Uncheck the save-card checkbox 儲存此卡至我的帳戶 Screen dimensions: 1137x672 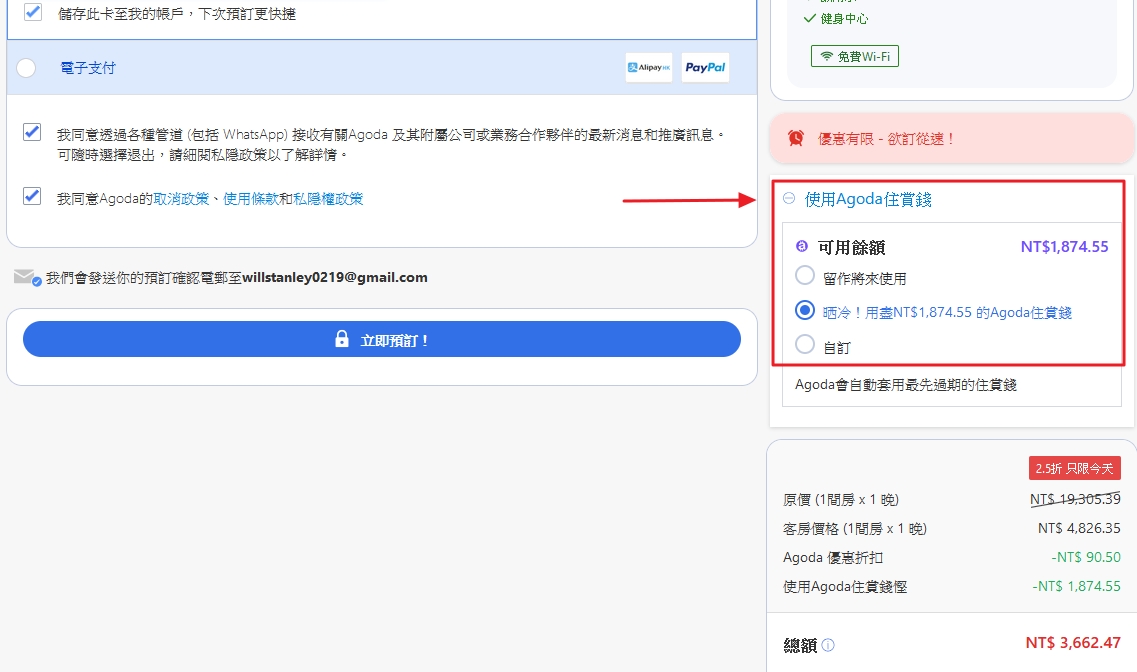pyautogui.click(x=33, y=12)
